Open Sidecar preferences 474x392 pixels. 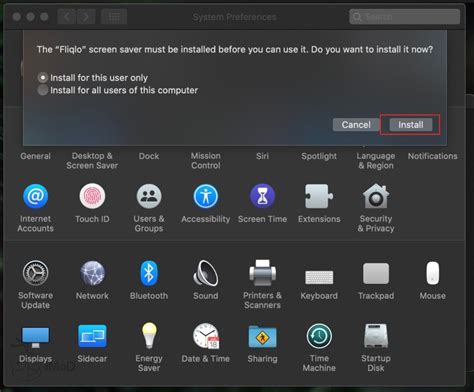click(x=92, y=336)
